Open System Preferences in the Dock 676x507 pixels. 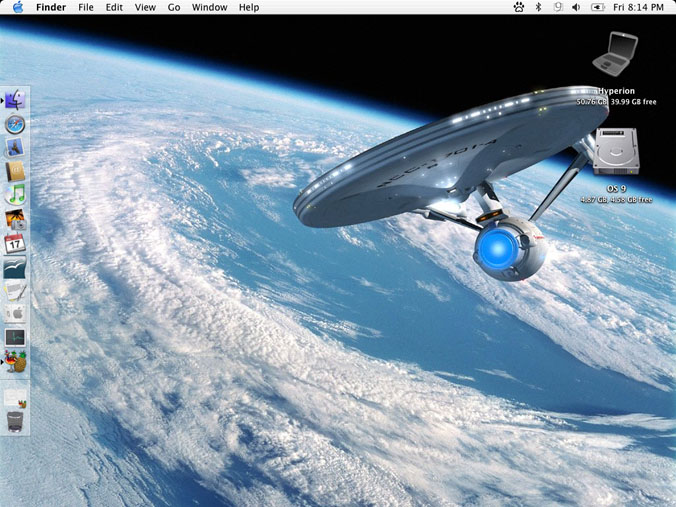16,314
